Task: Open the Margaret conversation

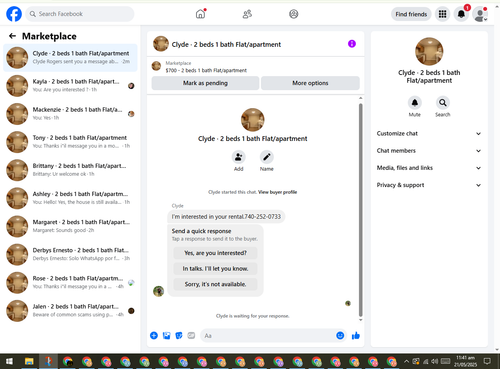Action: [x=70, y=226]
